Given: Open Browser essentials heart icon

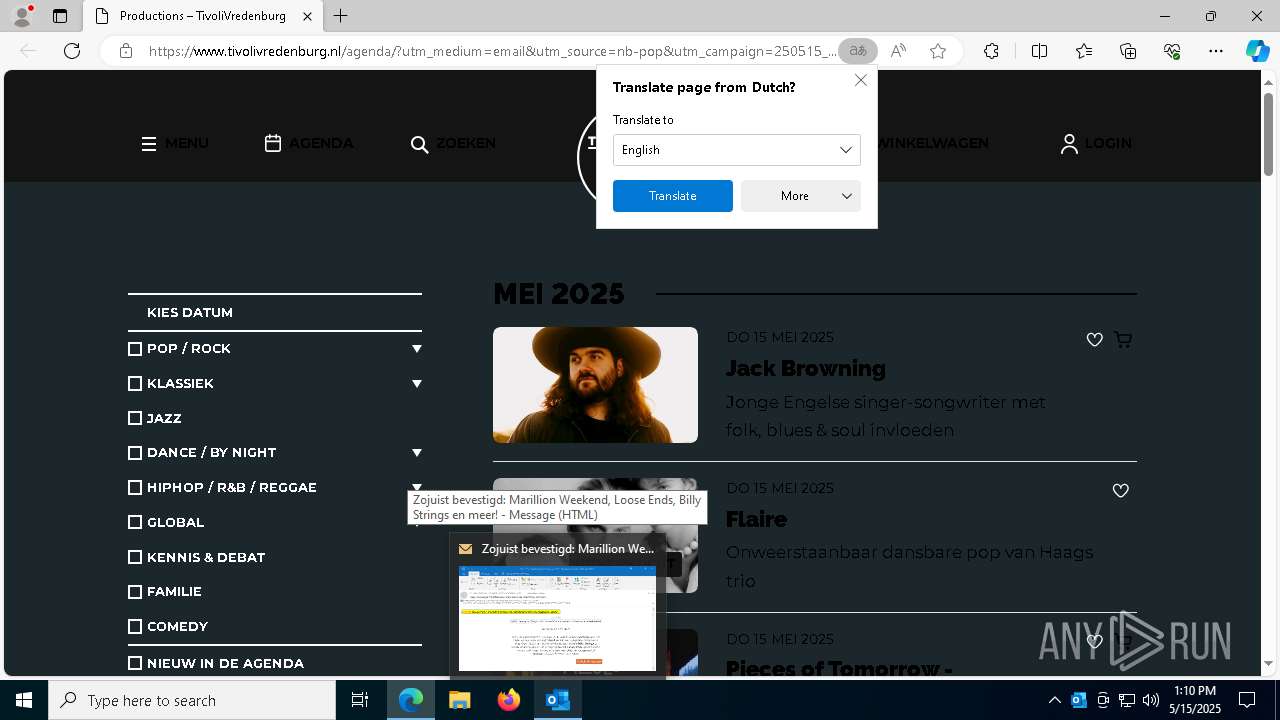Looking at the screenshot, I should [1172, 51].
